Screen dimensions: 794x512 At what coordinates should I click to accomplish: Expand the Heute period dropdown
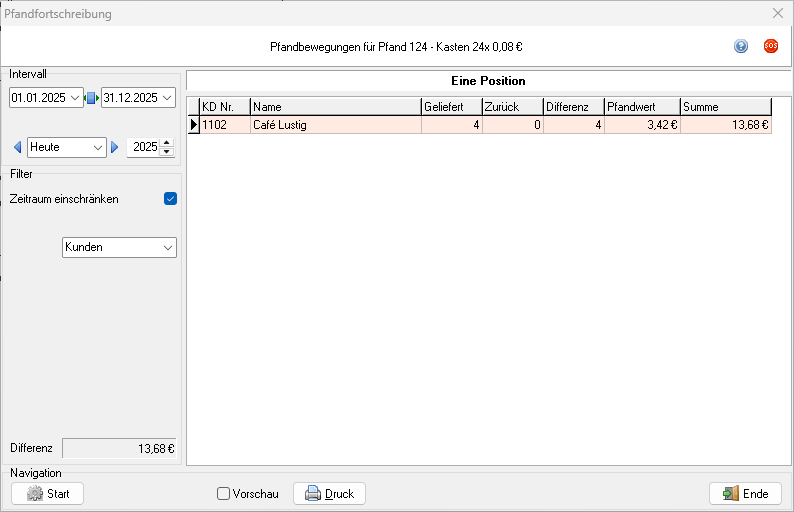[x=98, y=147]
